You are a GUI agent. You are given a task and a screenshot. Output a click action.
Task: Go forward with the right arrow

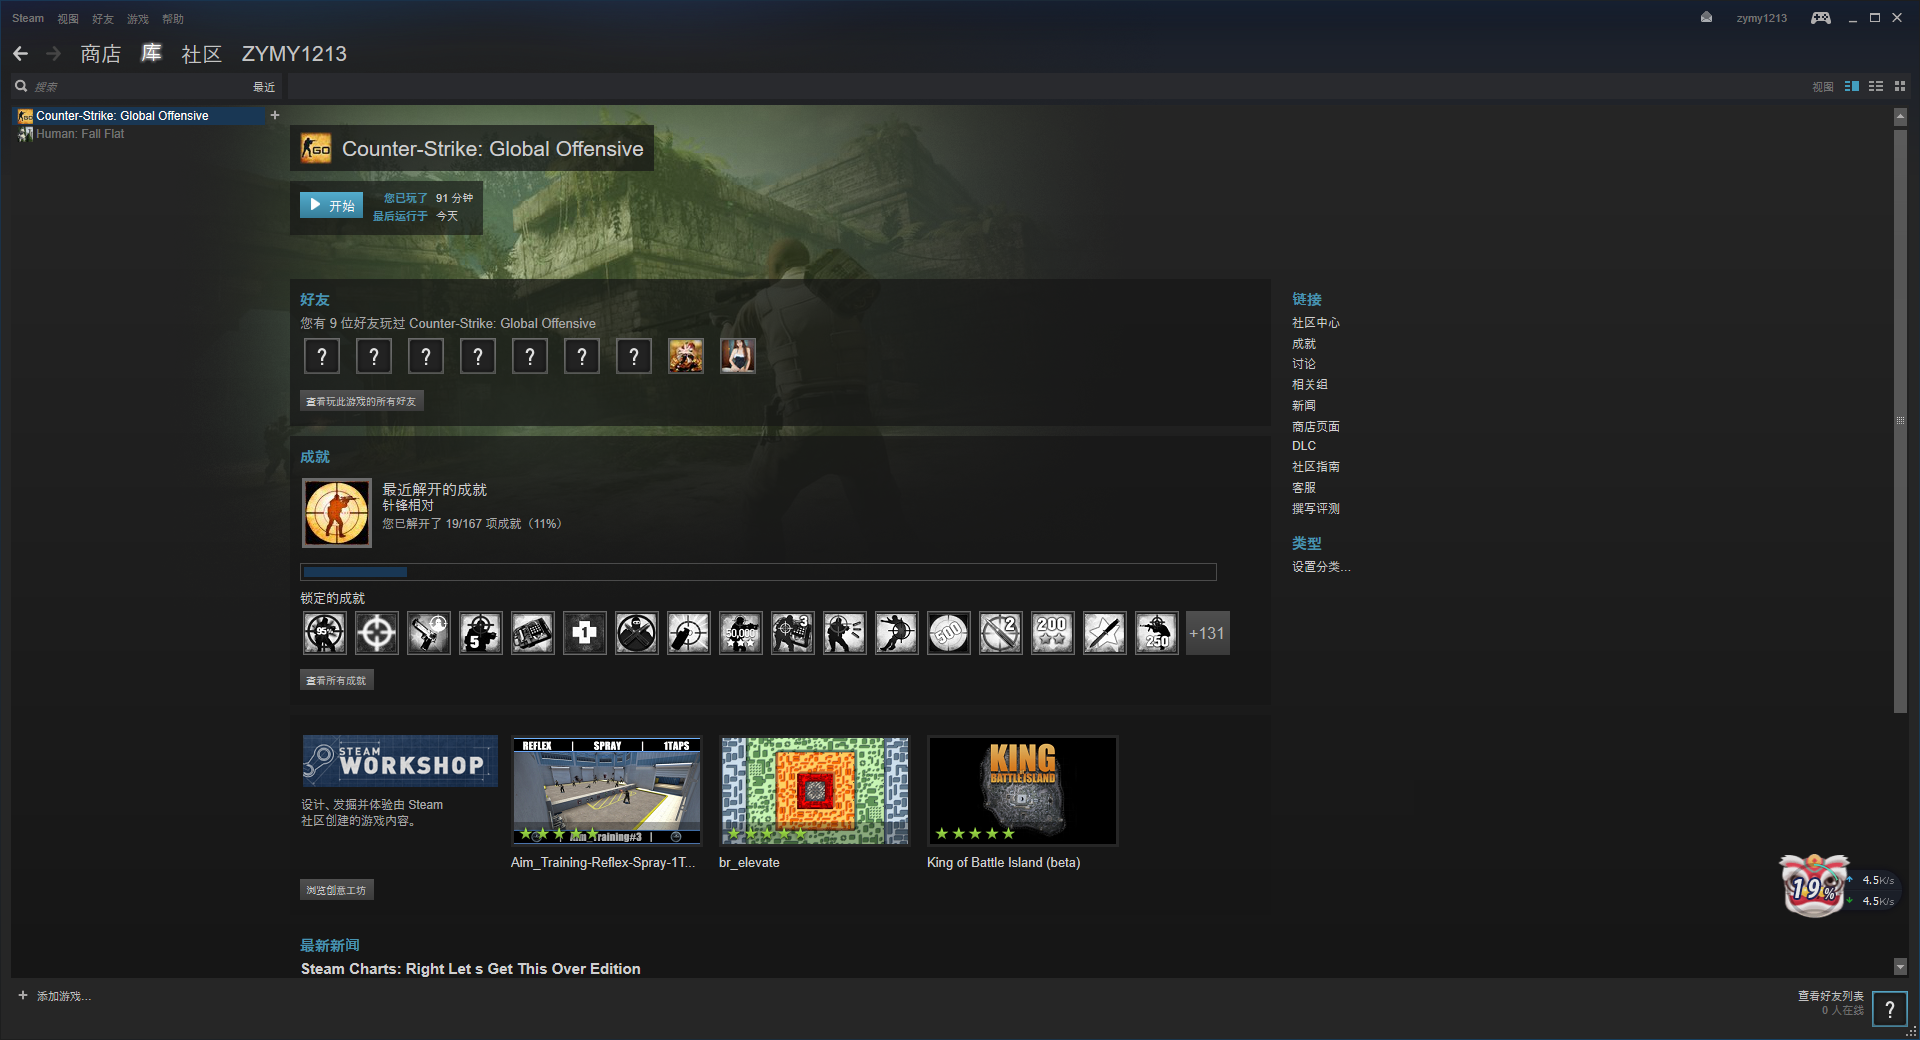tap(54, 54)
